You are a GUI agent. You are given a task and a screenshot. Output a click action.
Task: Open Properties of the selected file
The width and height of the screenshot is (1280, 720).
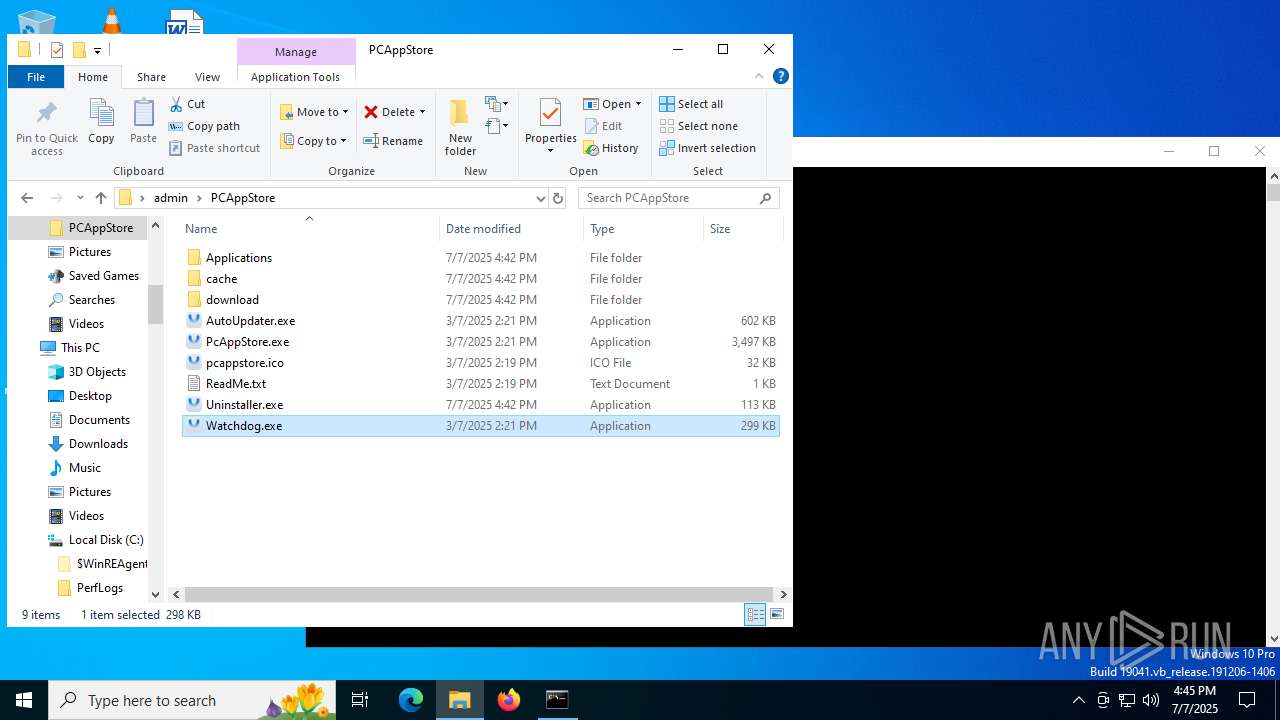click(x=550, y=128)
